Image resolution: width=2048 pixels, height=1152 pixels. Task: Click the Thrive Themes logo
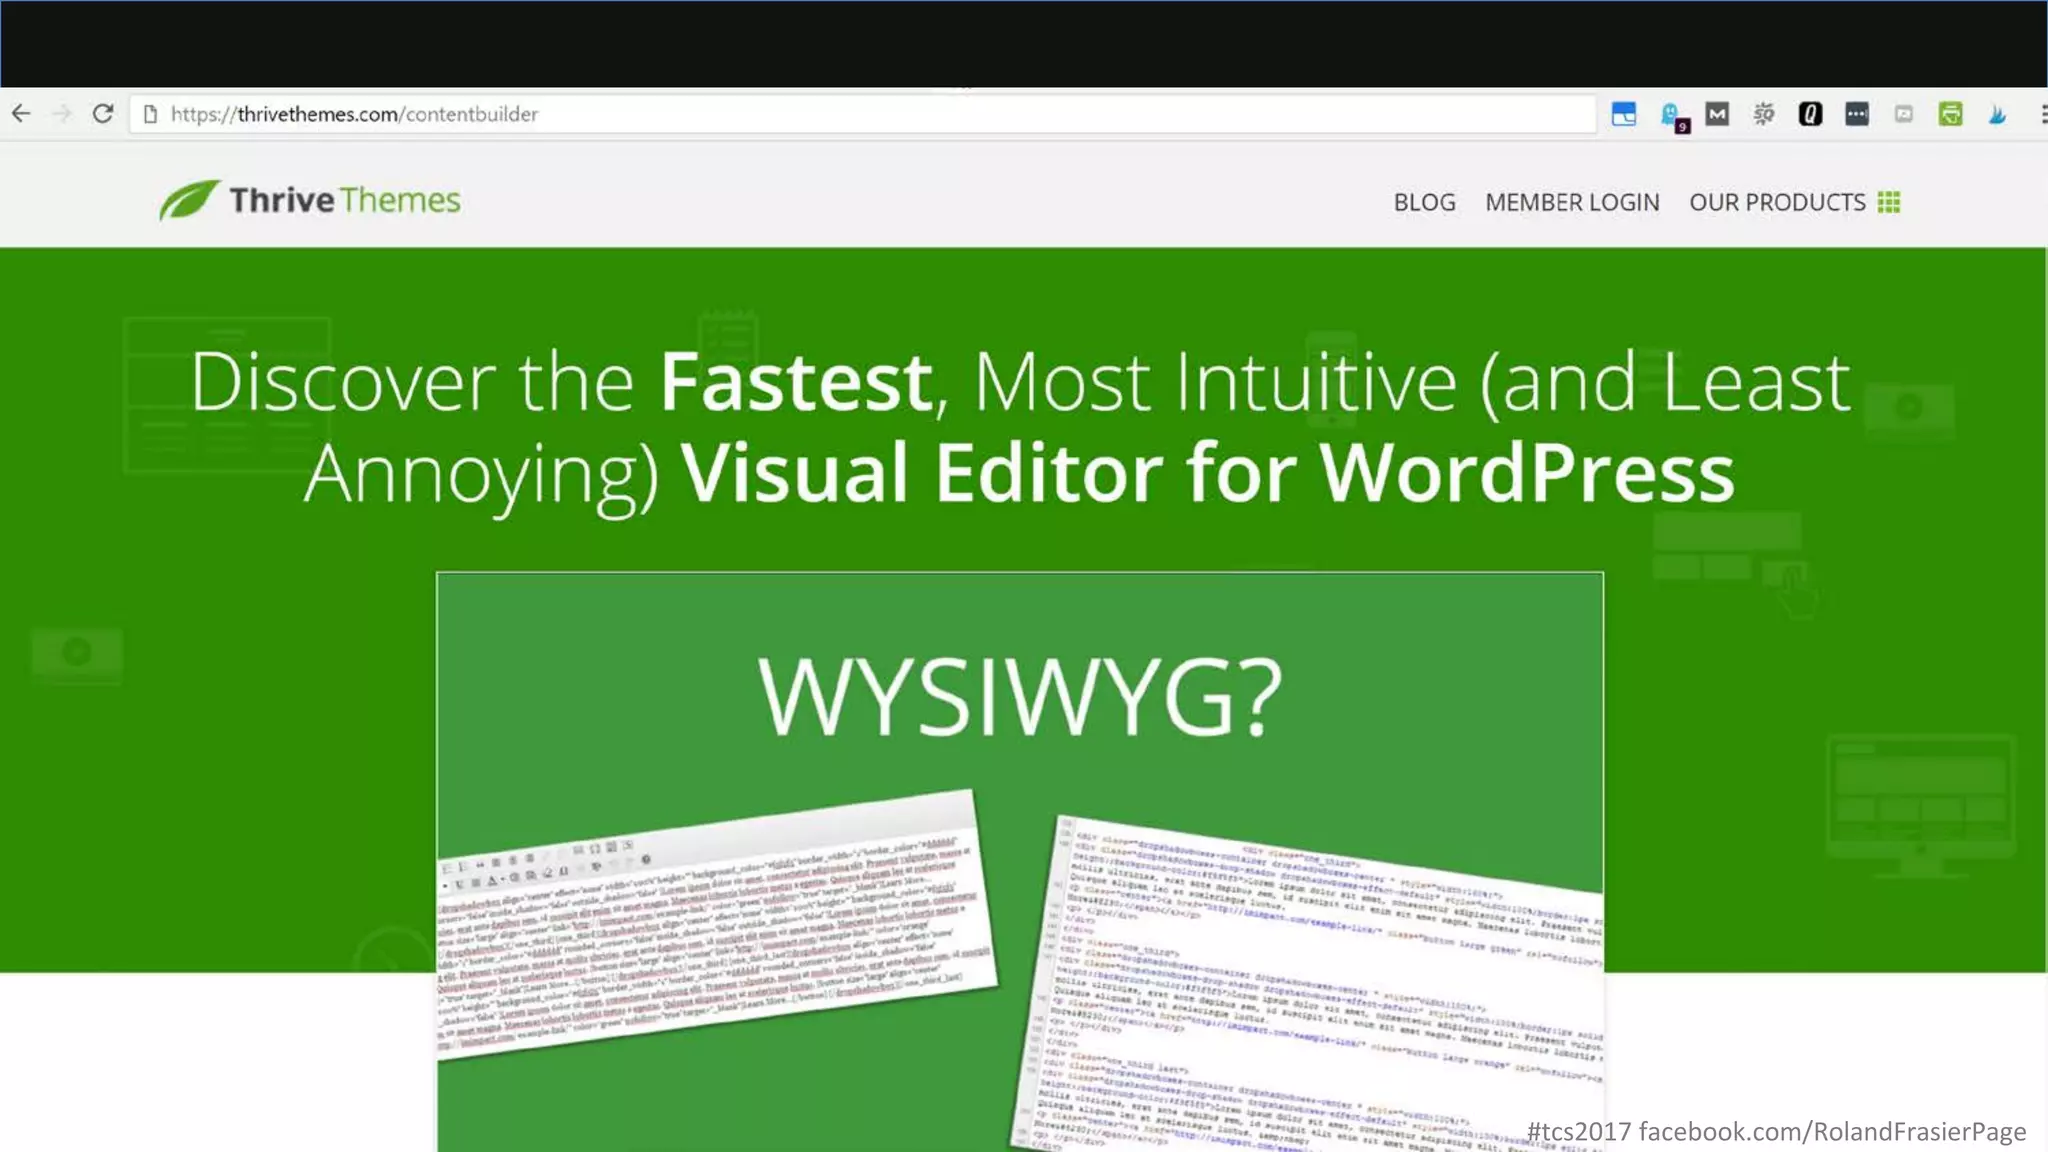click(310, 200)
